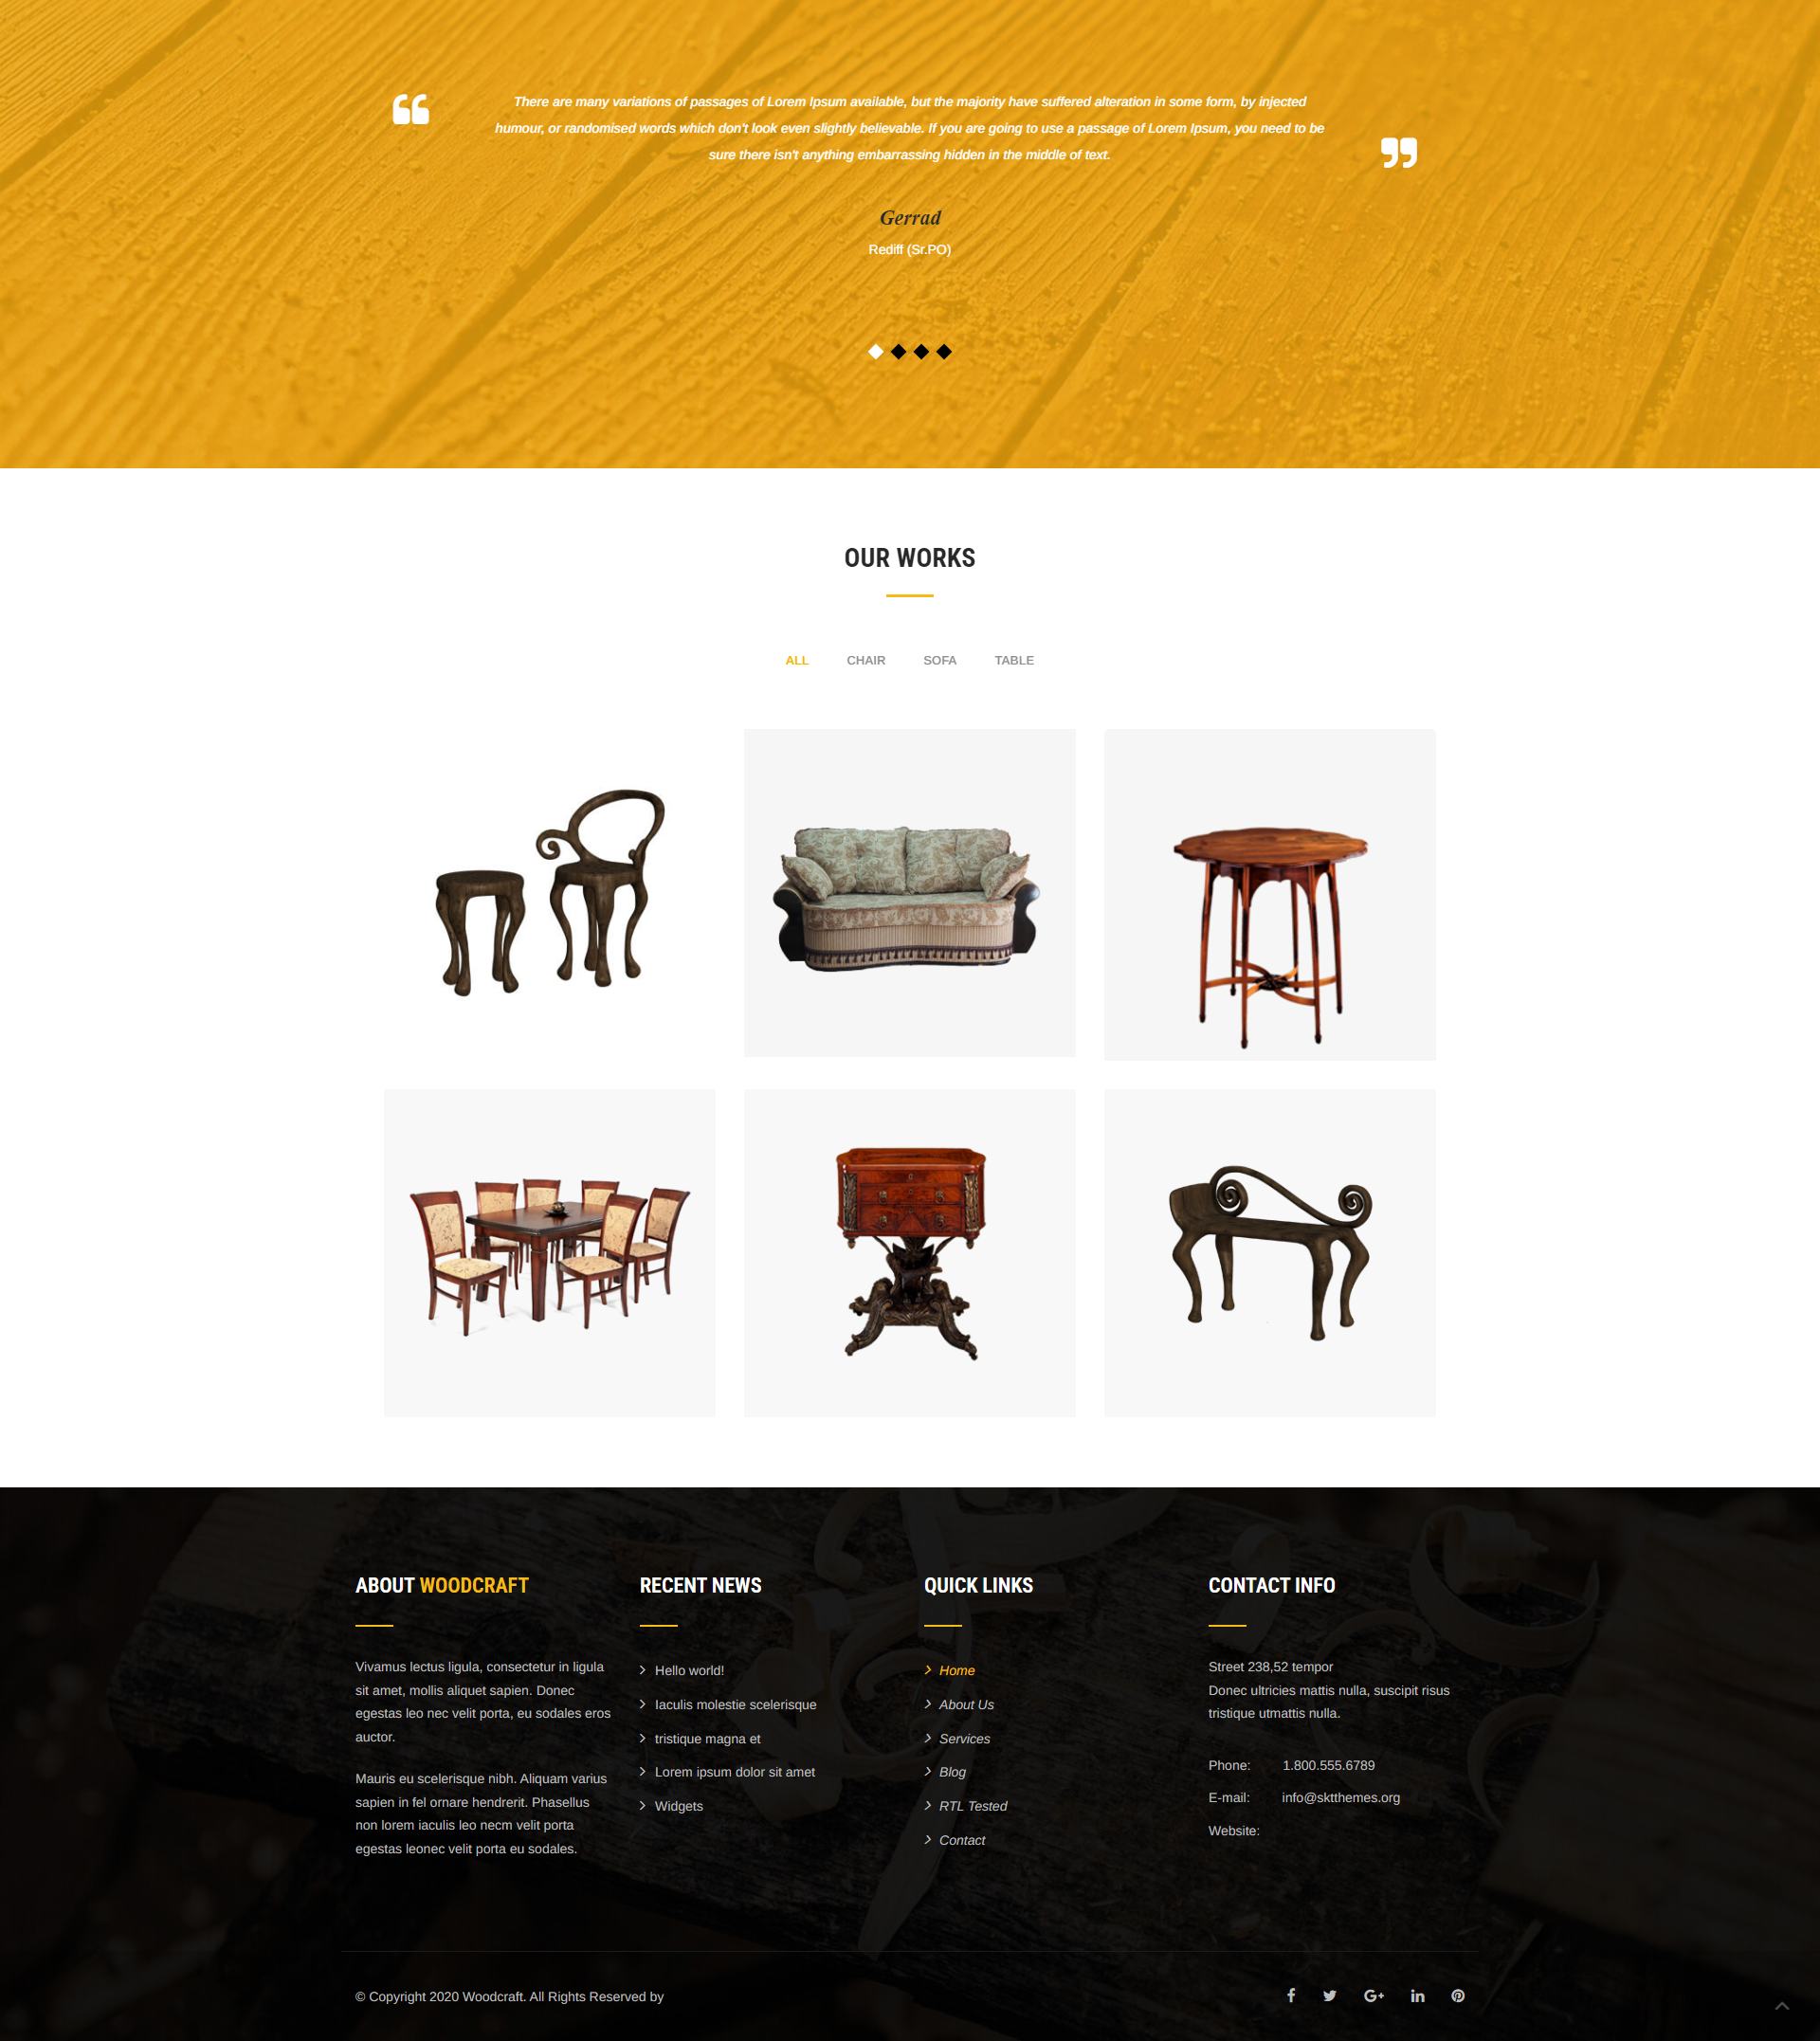Select the CHAIR filter tab
Screen dimensions: 1820x2041
click(x=861, y=659)
